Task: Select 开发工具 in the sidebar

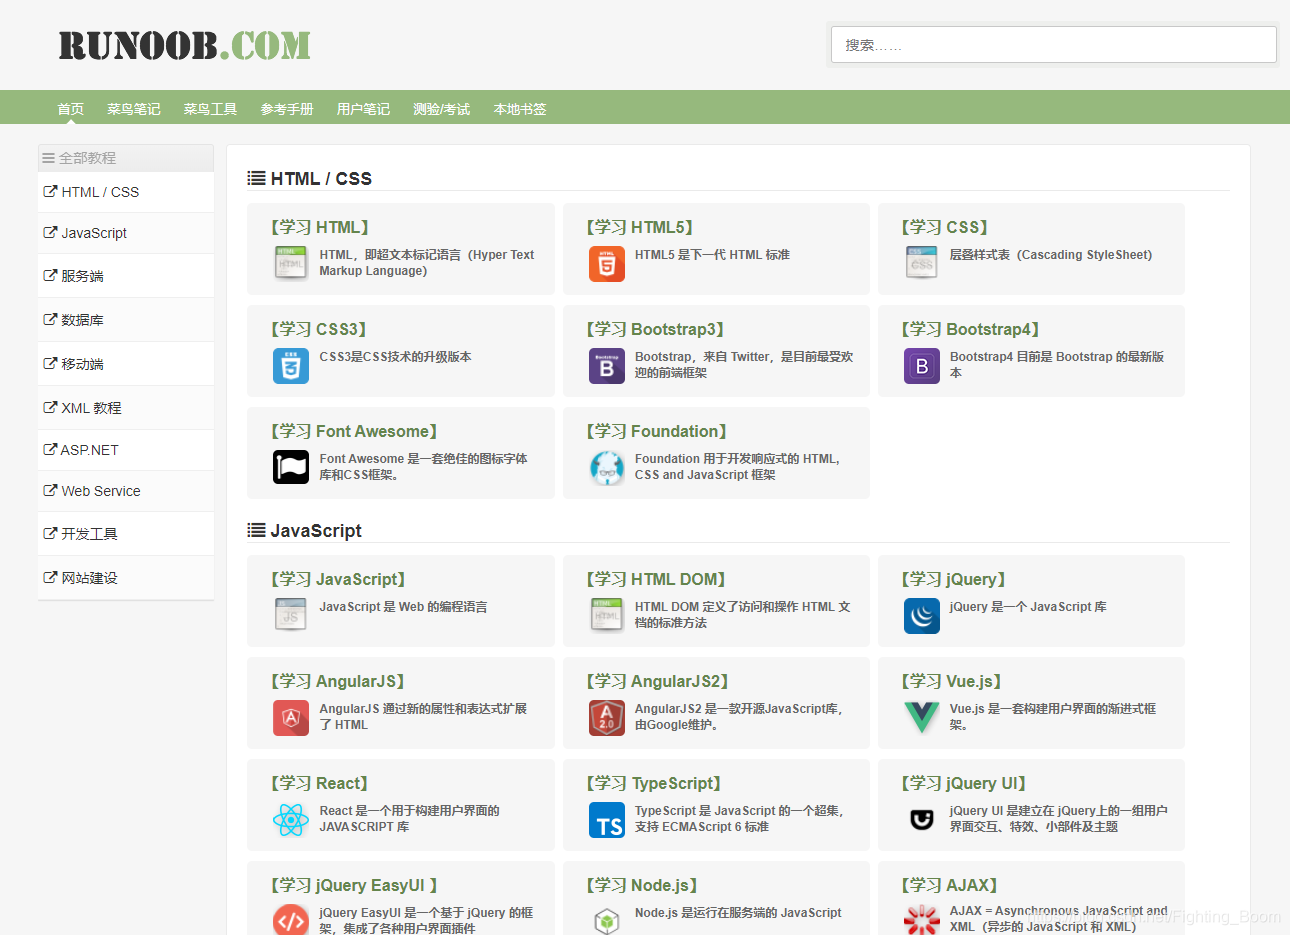Action: pos(126,534)
